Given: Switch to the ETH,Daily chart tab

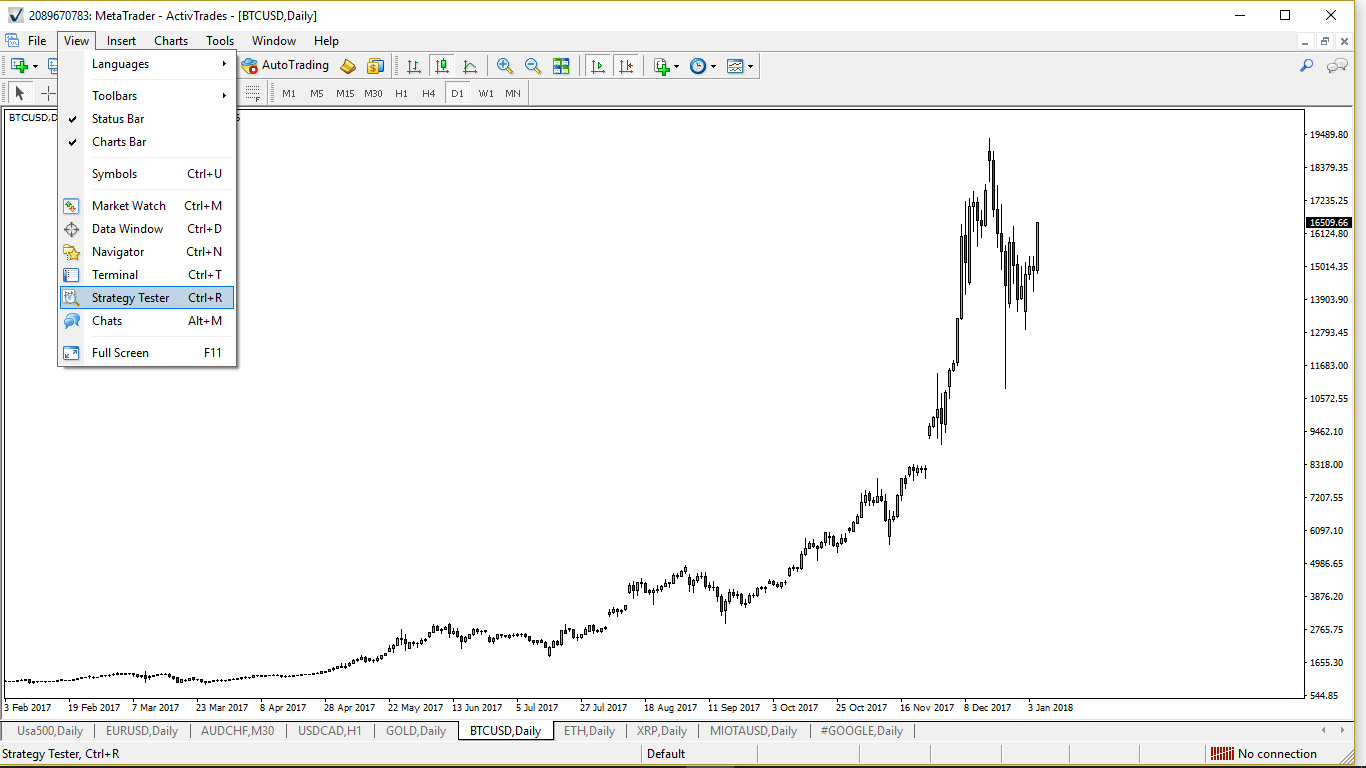Looking at the screenshot, I should [x=589, y=731].
